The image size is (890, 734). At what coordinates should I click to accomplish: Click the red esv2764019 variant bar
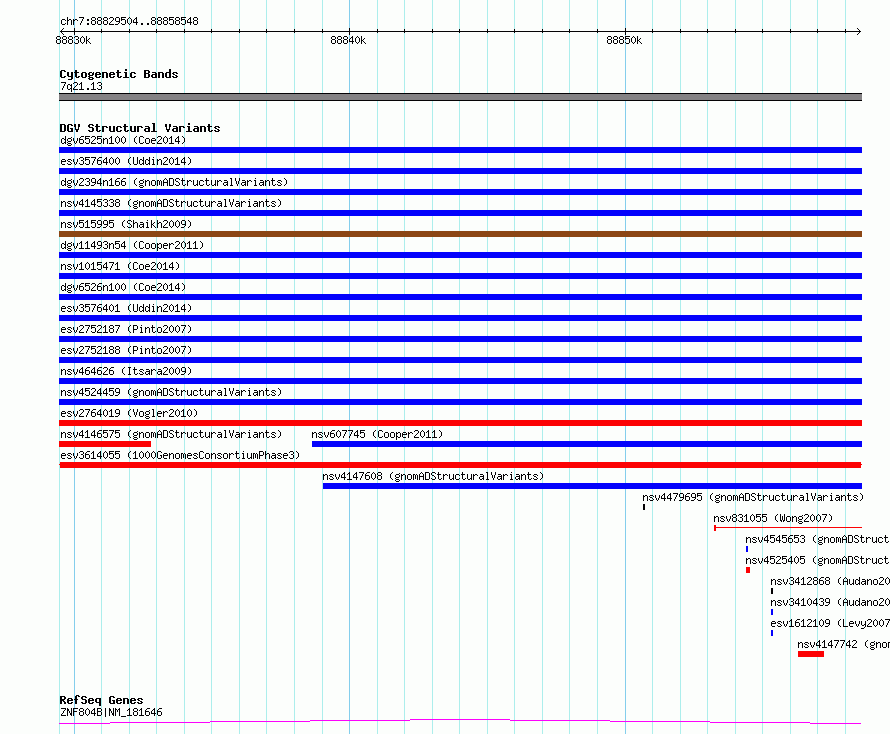coord(460,423)
